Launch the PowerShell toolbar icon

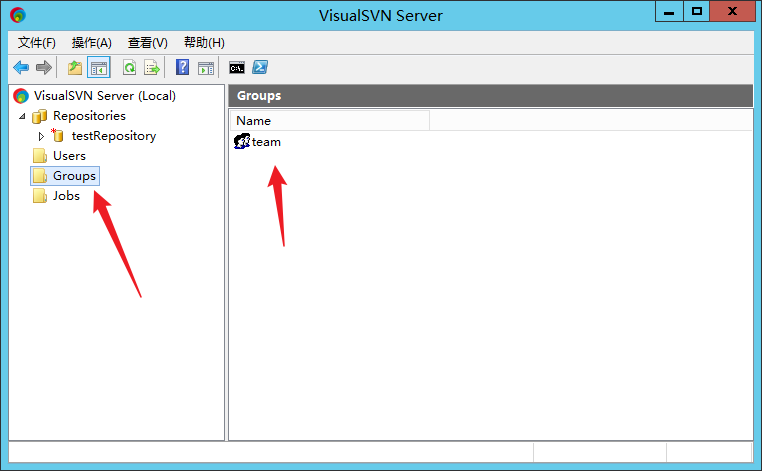coord(260,67)
